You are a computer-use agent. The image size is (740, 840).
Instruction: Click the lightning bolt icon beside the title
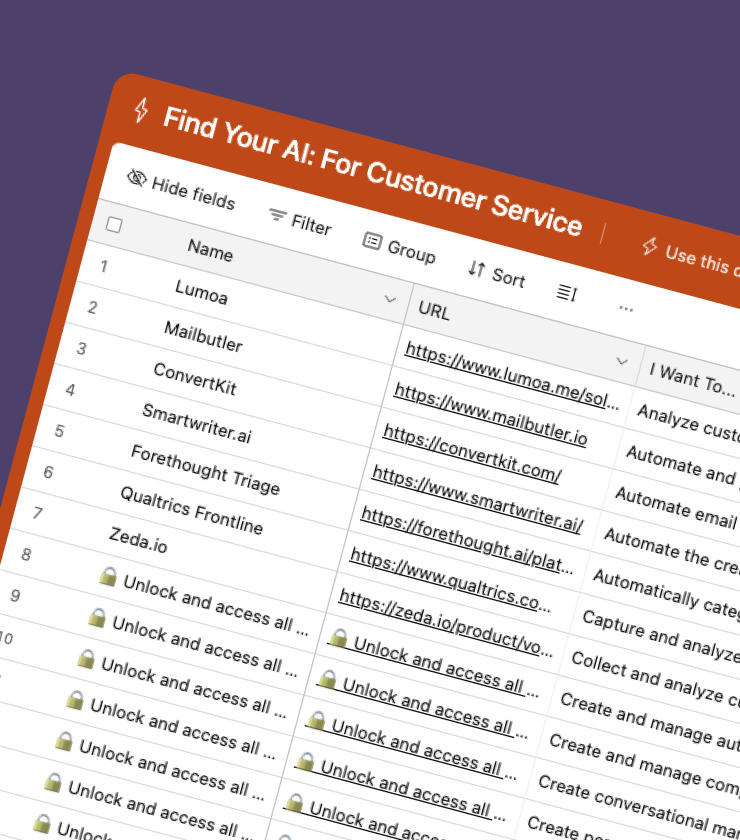pyautogui.click(x=141, y=107)
